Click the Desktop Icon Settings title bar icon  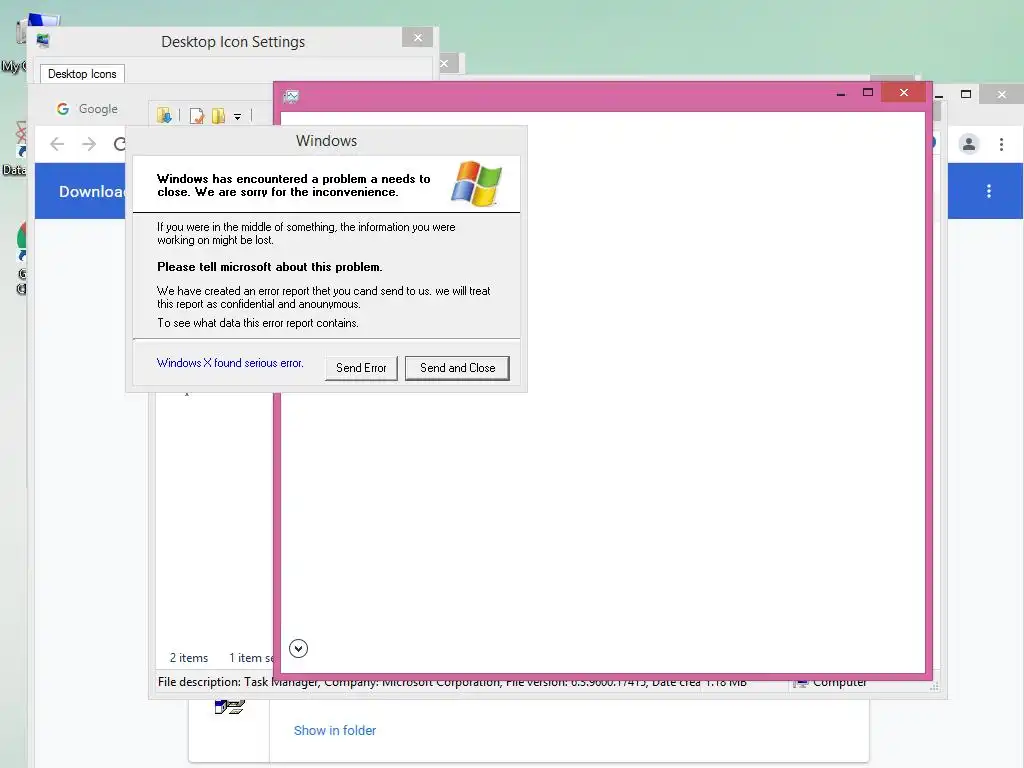tap(43, 41)
